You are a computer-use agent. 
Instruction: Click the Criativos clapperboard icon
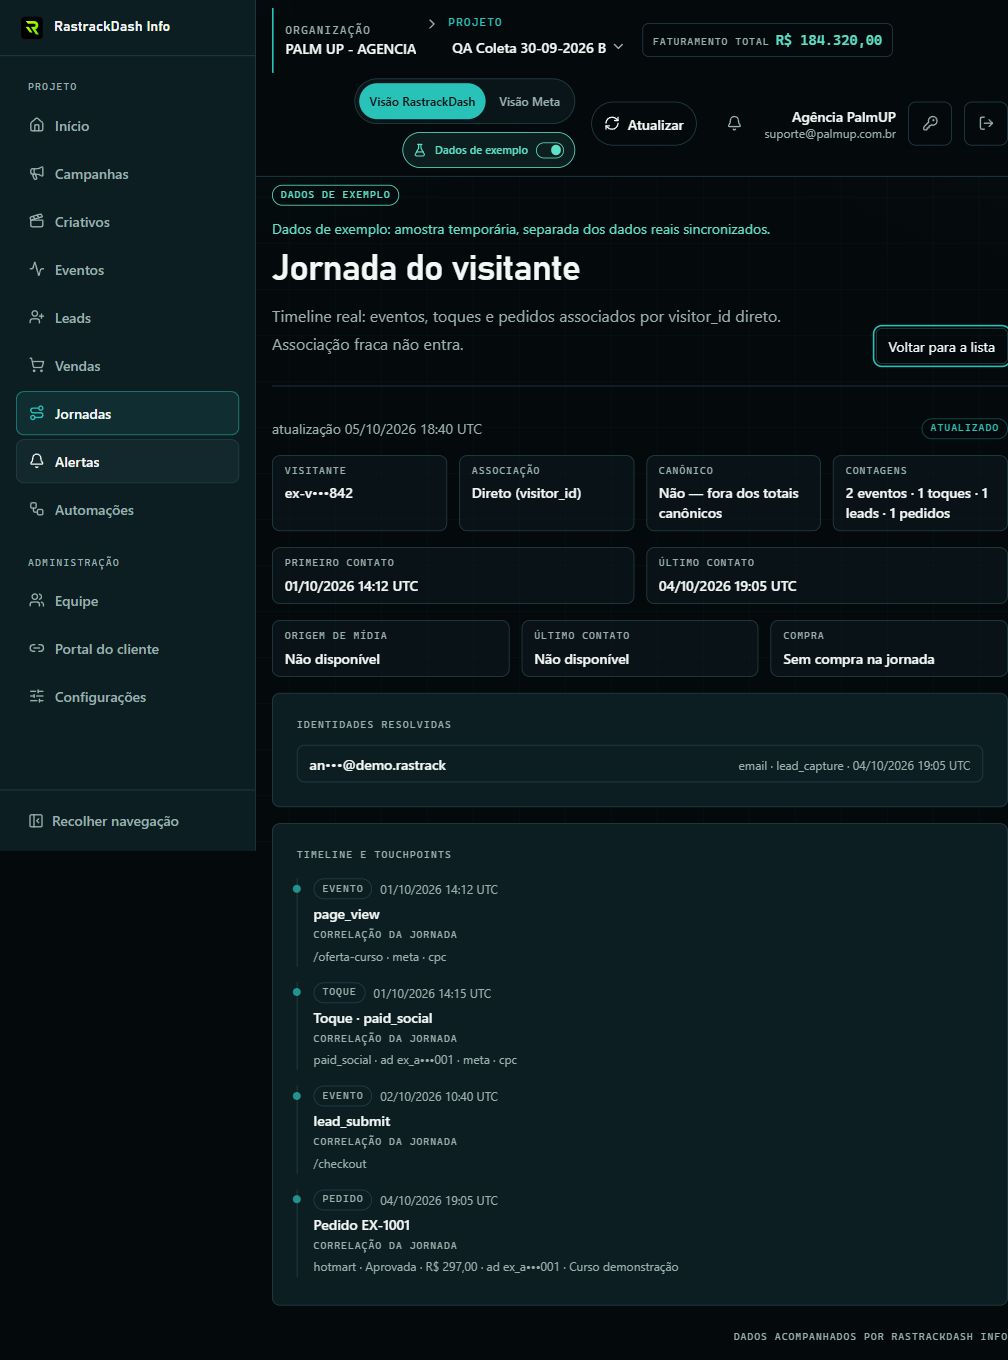[x=37, y=222]
